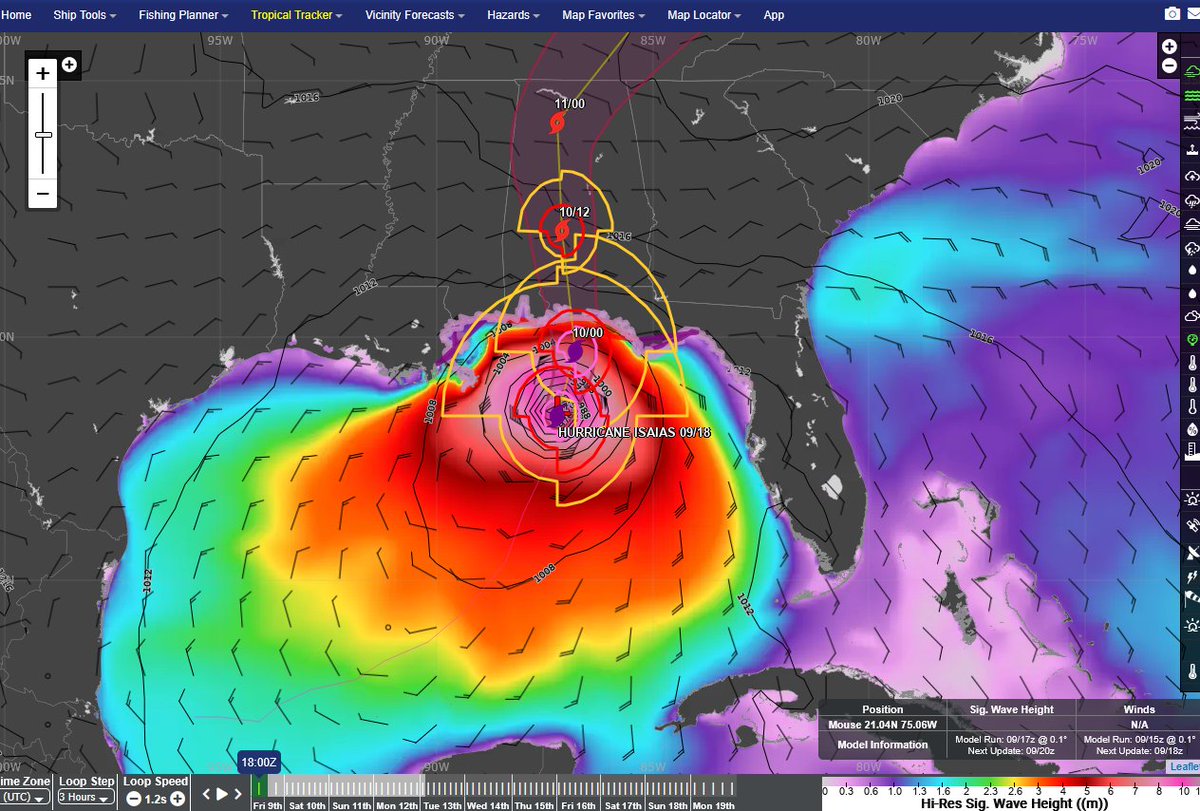Step to next forecast frame
The width and height of the screenshot is (1200, 811).
[x=239, y=795]
